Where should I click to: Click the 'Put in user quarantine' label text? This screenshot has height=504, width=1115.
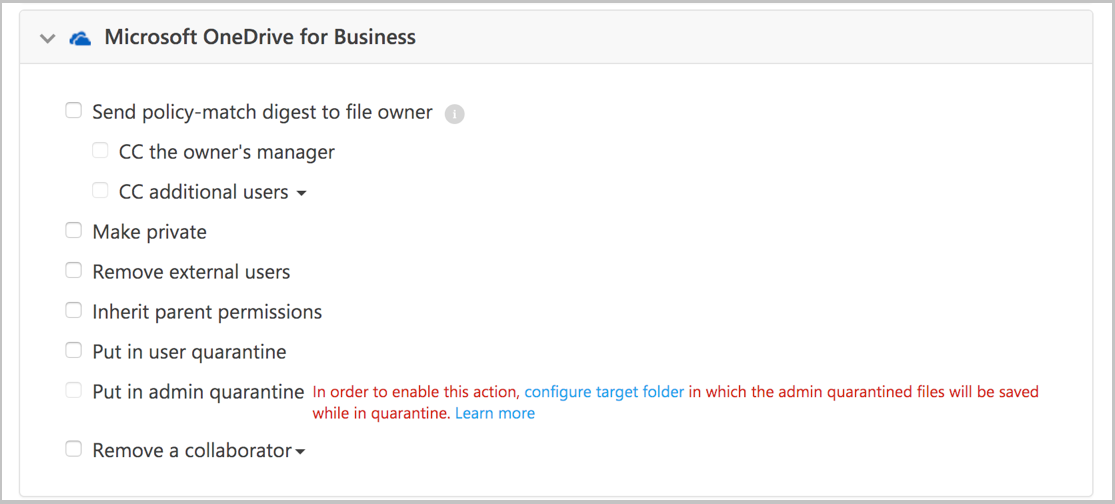point(189,352)
